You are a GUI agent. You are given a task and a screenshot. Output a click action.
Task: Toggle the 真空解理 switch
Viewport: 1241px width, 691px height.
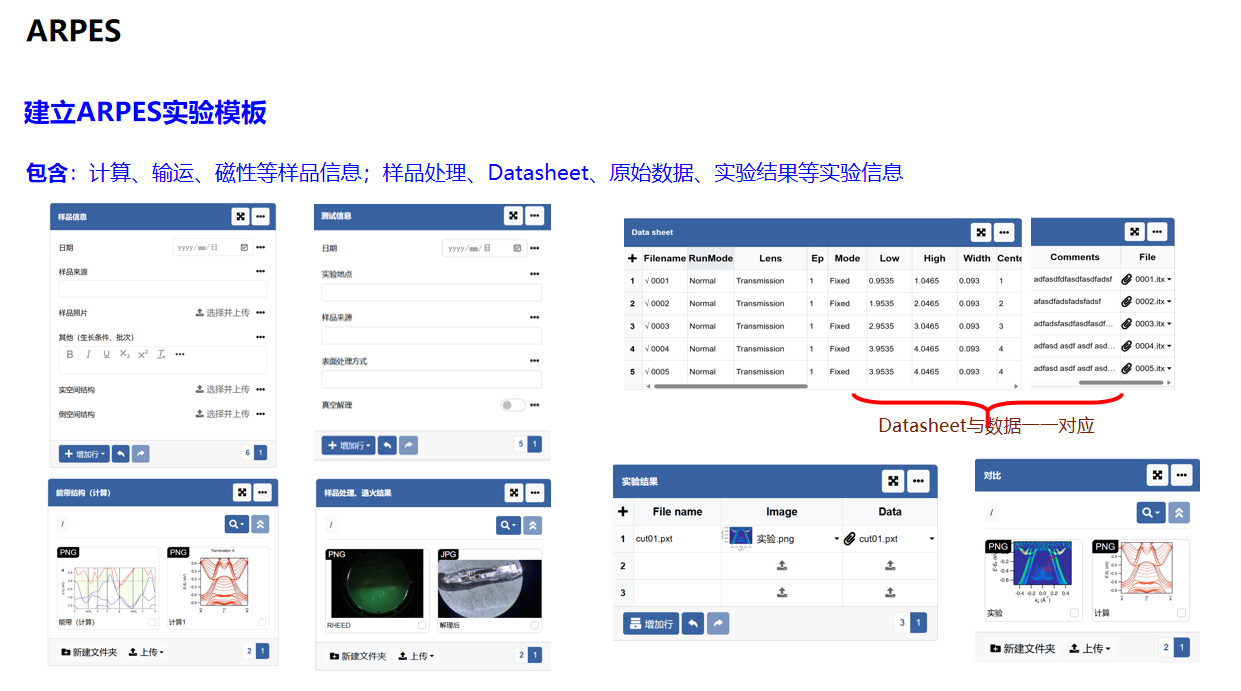point(512,405)
